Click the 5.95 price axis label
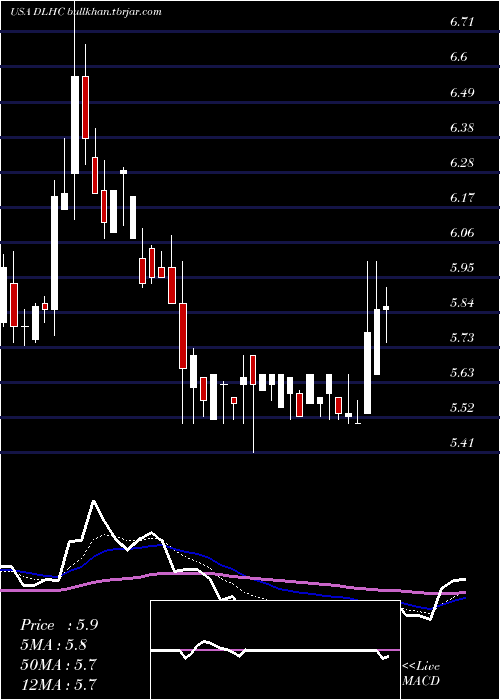This screenshot has height=700, width=500. coord(462,268)
